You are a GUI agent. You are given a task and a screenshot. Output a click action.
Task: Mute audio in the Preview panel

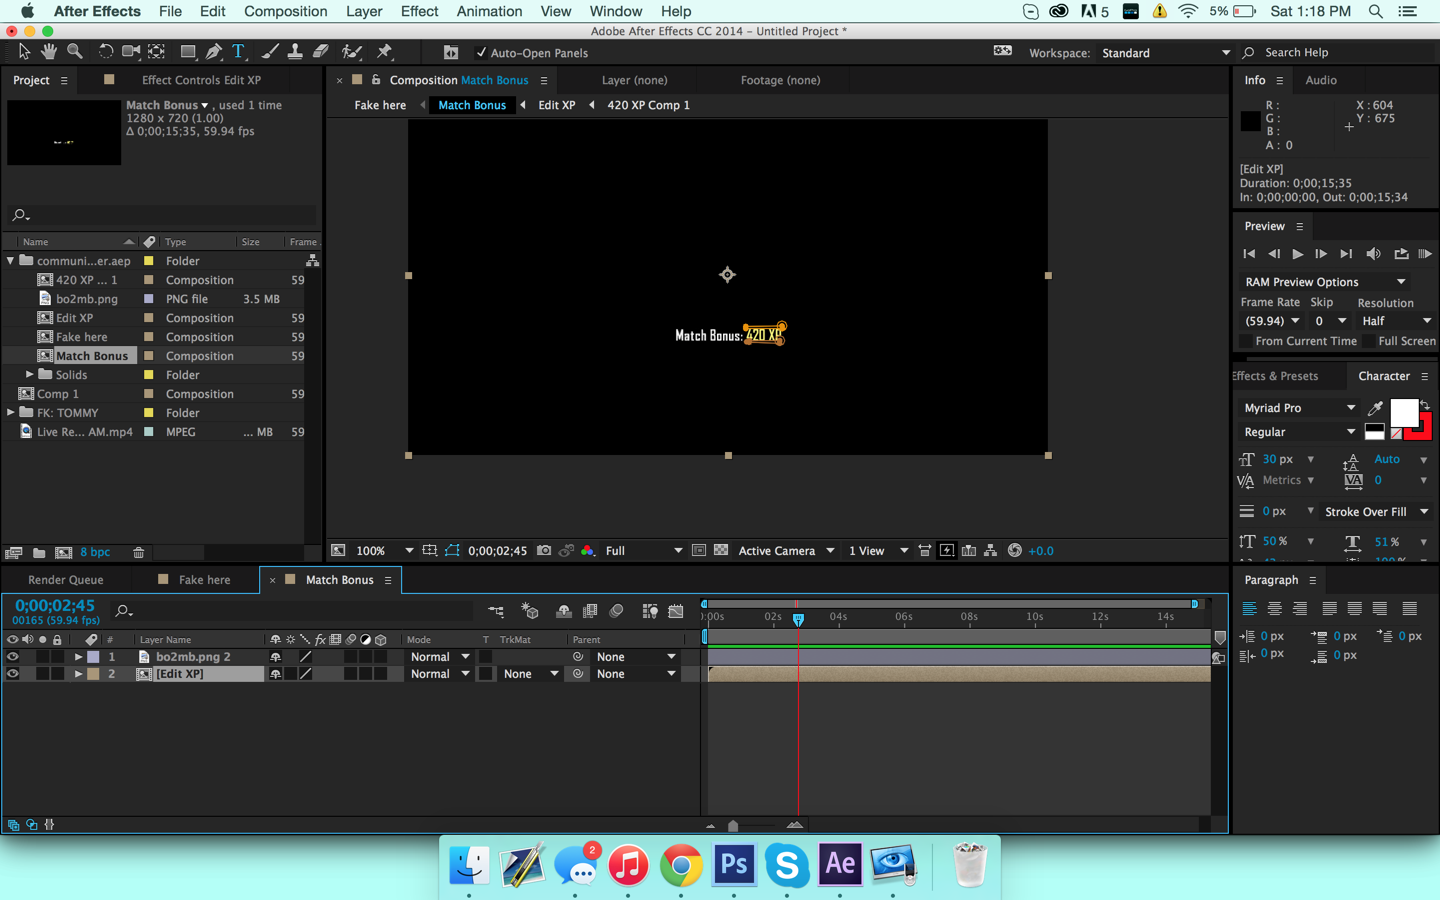[1373, 254]
